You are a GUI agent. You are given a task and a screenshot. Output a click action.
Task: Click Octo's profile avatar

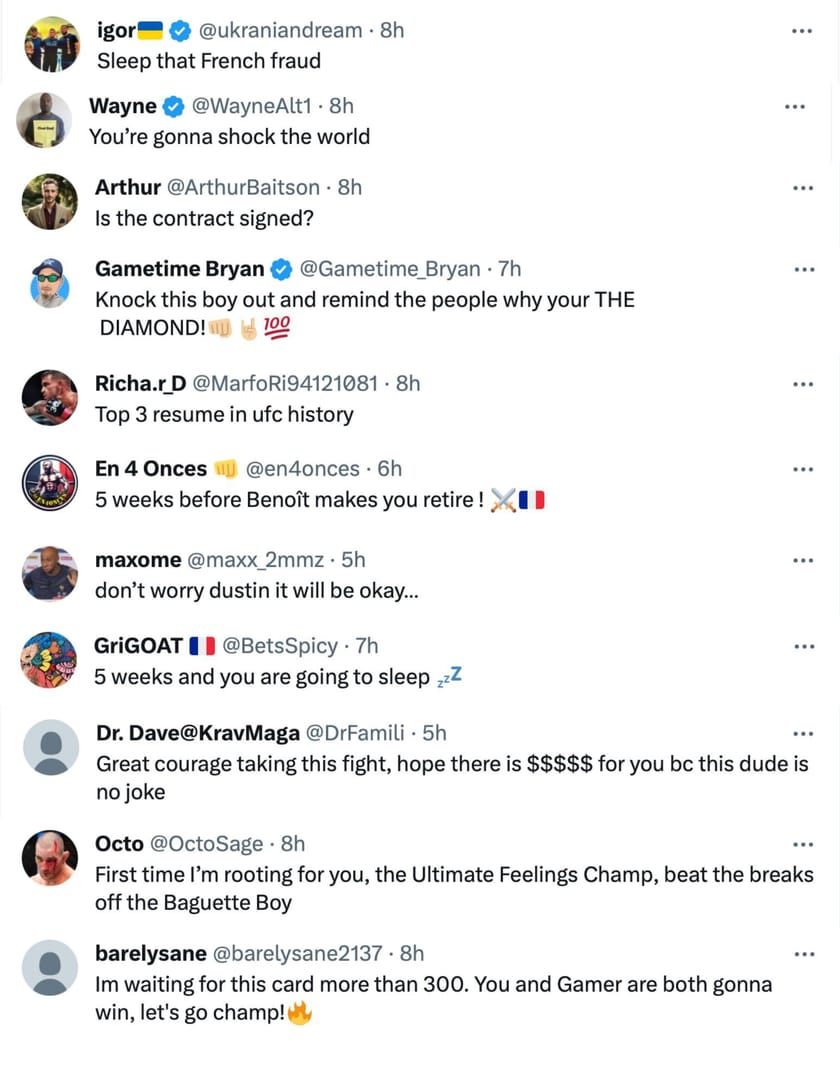[49, 857]
